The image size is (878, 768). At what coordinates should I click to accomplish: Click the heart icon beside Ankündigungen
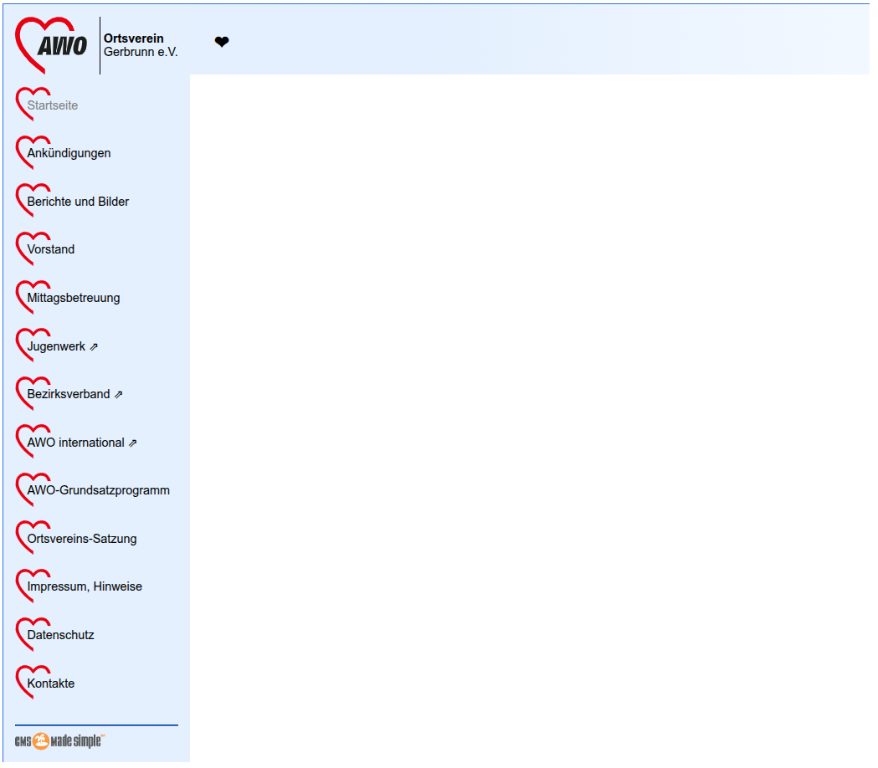[22, 152]
